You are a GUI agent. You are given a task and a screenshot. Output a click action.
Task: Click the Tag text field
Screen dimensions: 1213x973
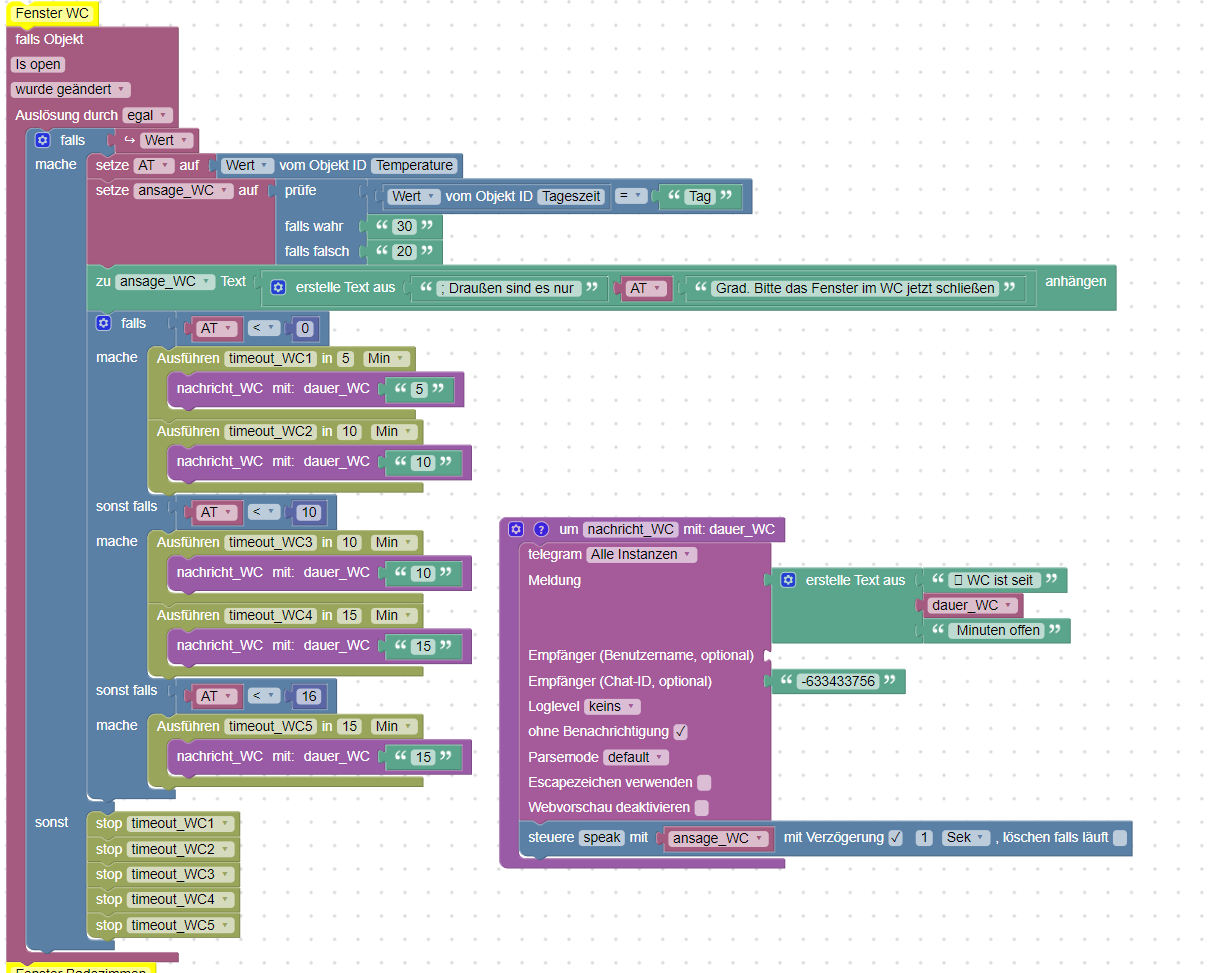click(x=700, y=196)
